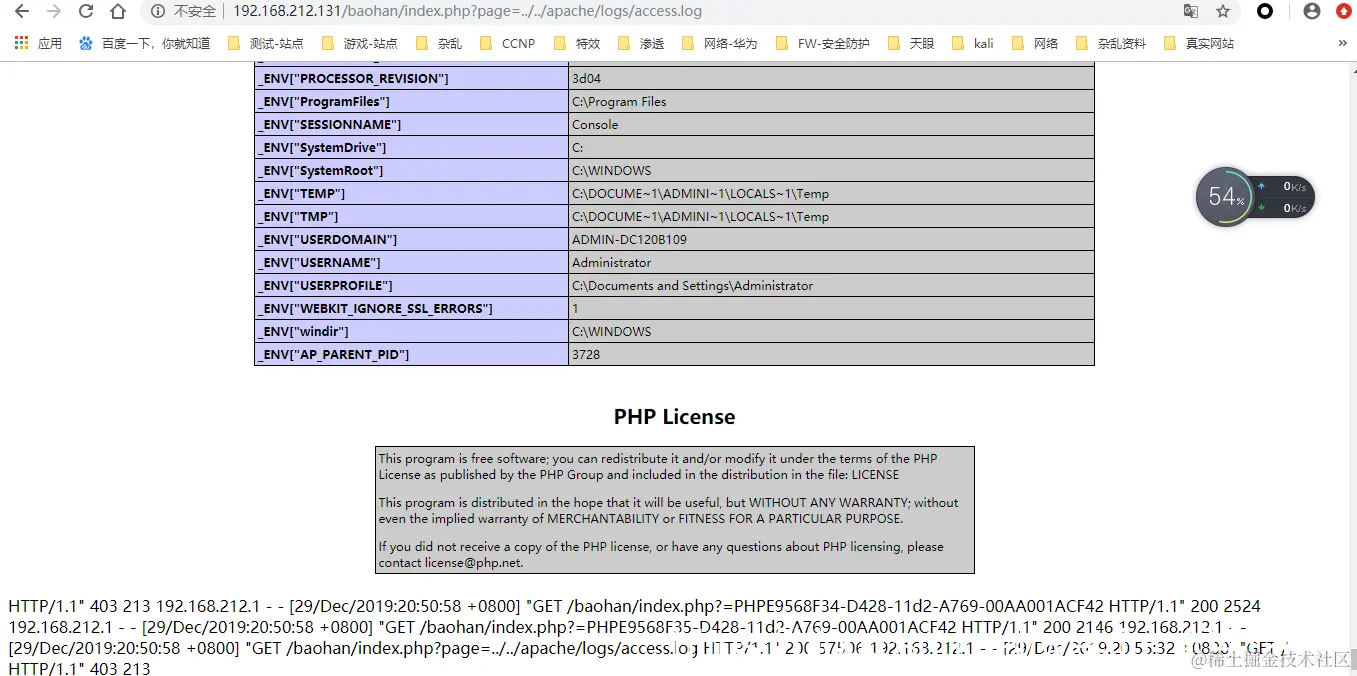Select the _ENV["TMP"] cell

pos(411,216)
